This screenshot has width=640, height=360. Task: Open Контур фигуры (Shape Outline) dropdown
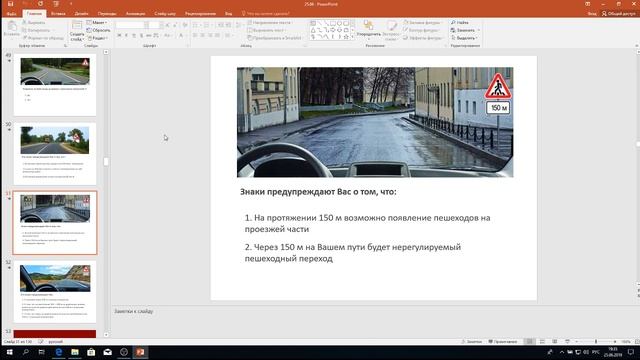pos(422,30)
